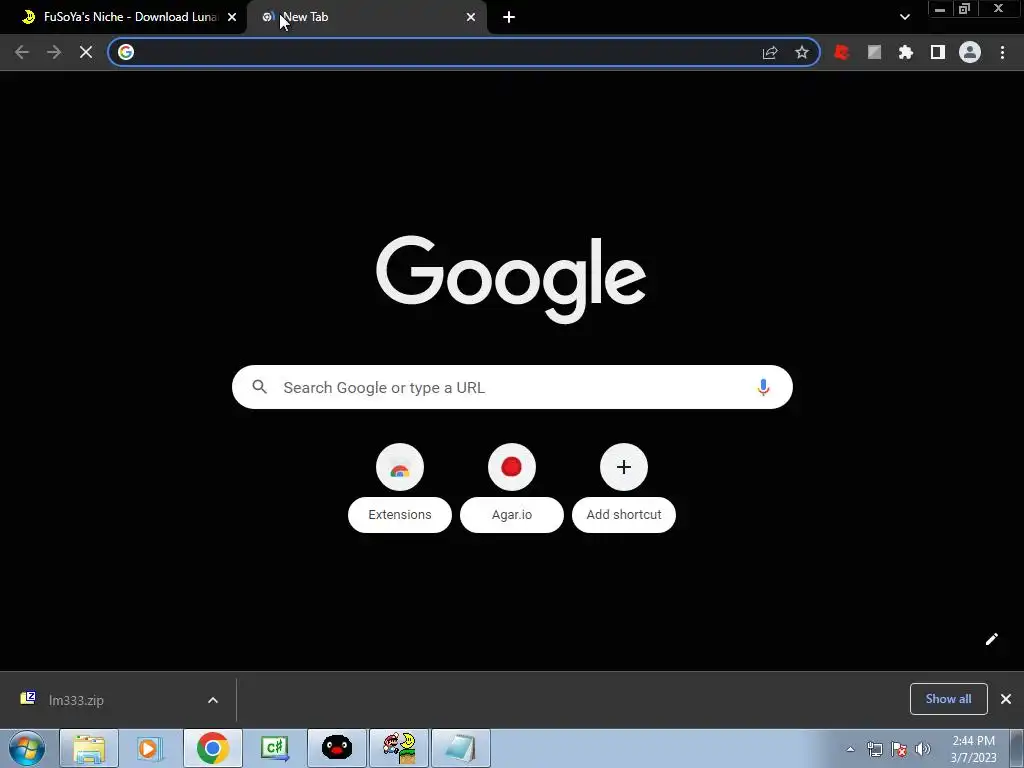Expand the tab search chevron
1024x768 pixels.
(x=904, y=17)
